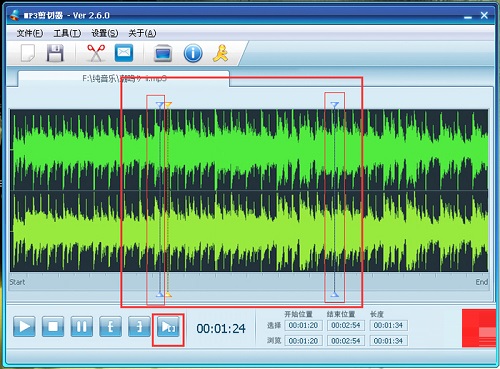Click the floppy disk save icon
The width and height of the screenshot is (500, 369).
(55, 53)
